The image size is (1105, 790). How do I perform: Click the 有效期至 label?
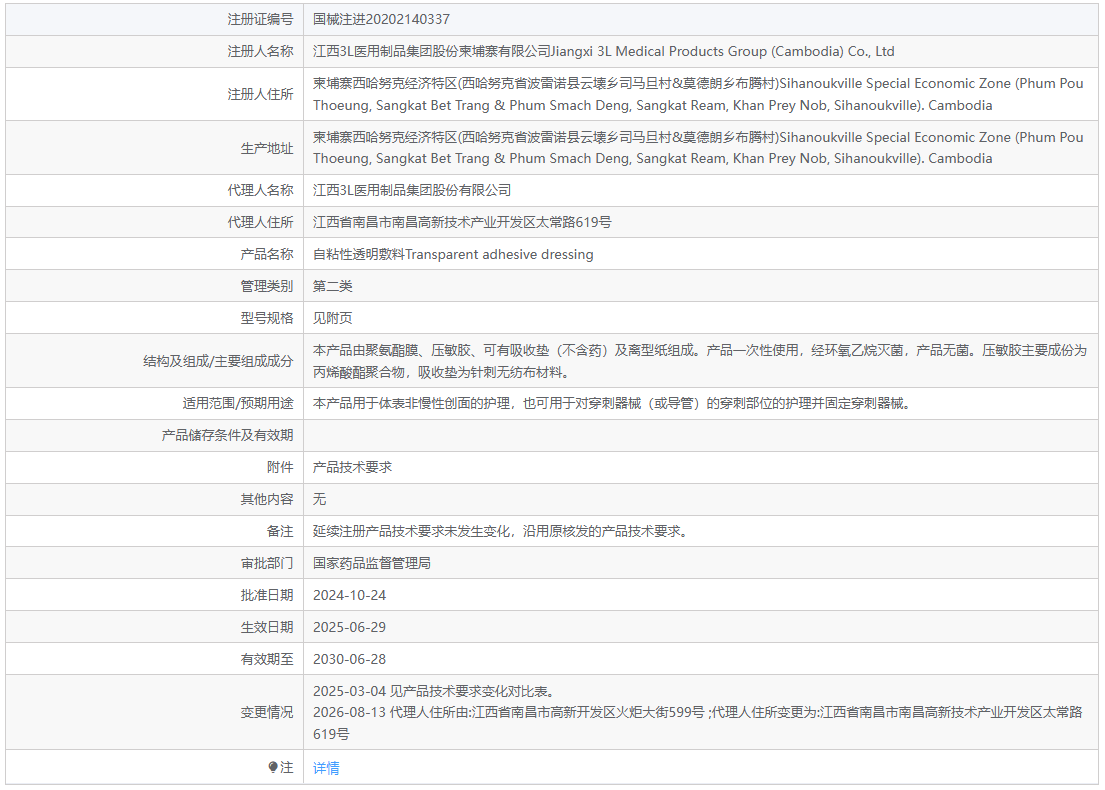point(266,659)
